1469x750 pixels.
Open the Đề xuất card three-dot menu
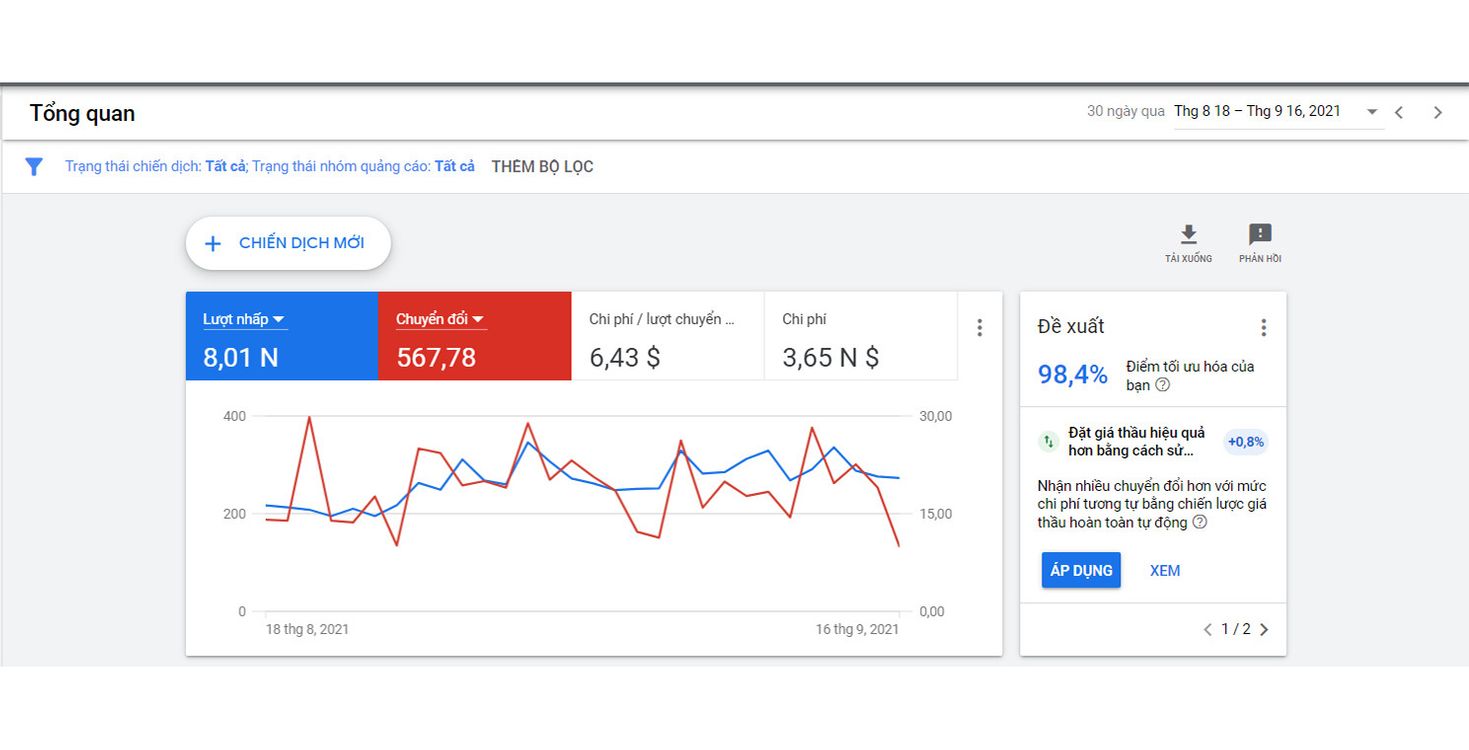1264,328
